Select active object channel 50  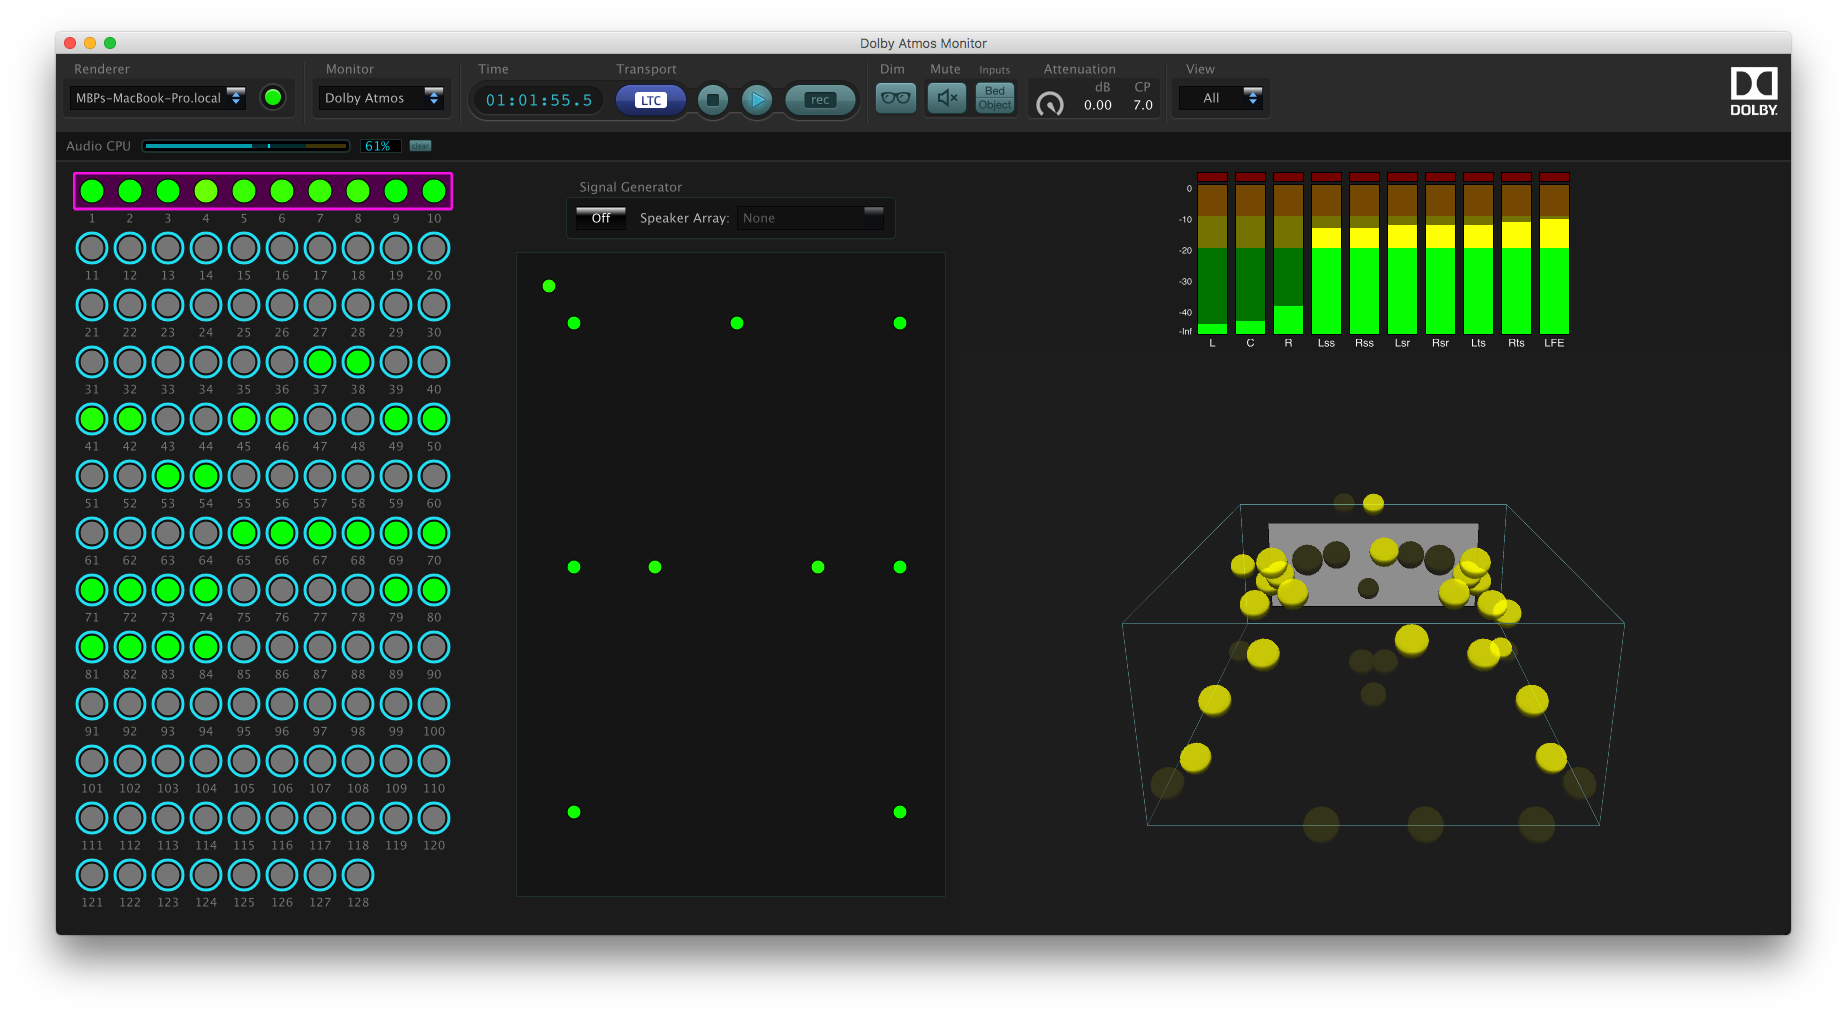pyautogui.click(x=434, y=418)
